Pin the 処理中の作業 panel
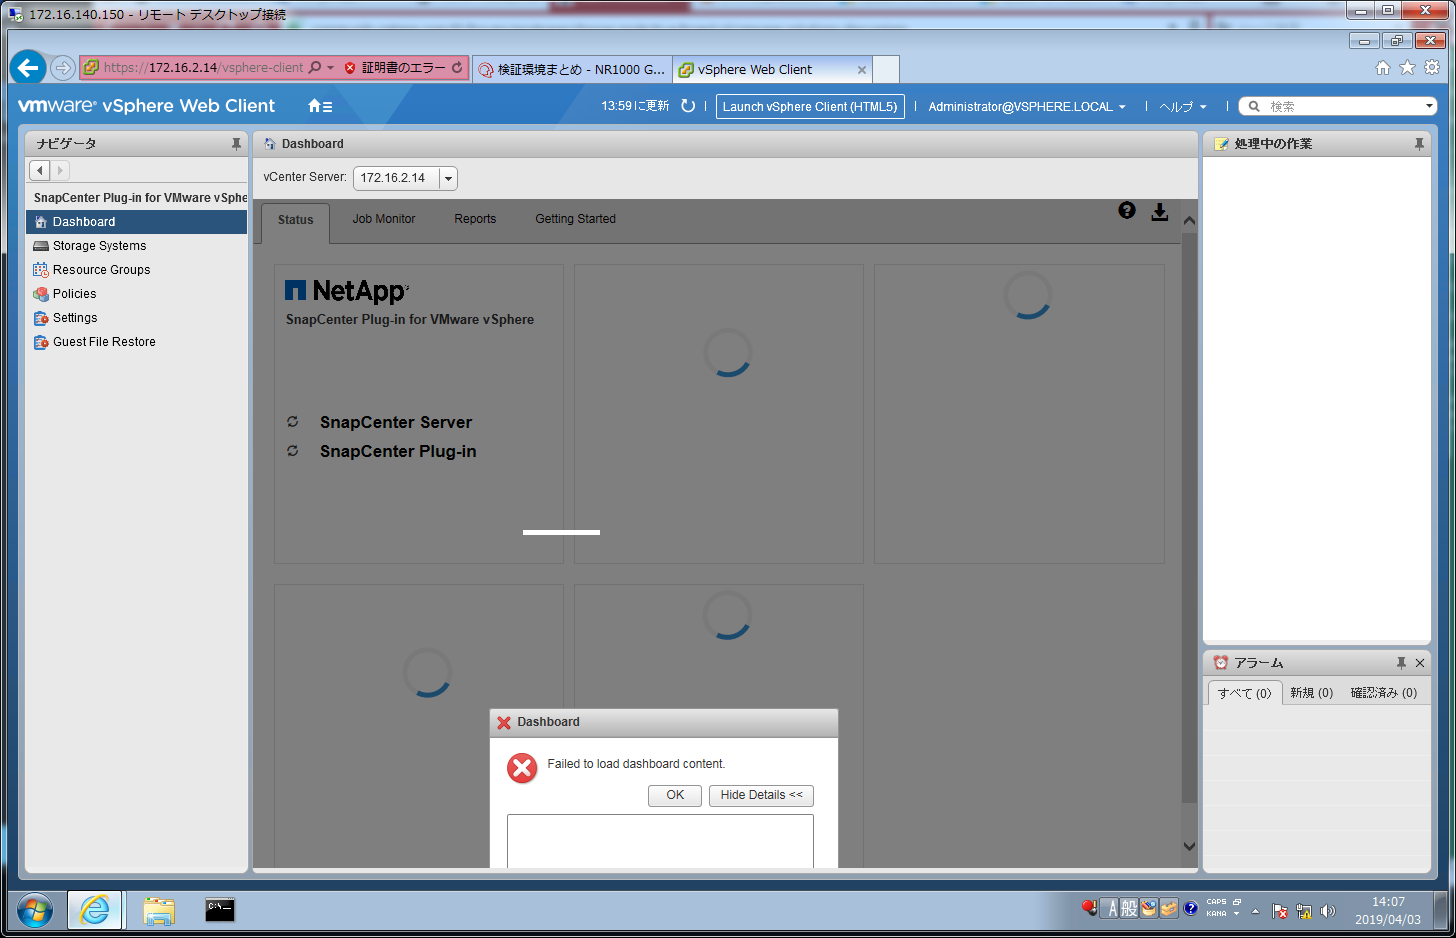The image size is (1456, 938). click(1419, 144)
